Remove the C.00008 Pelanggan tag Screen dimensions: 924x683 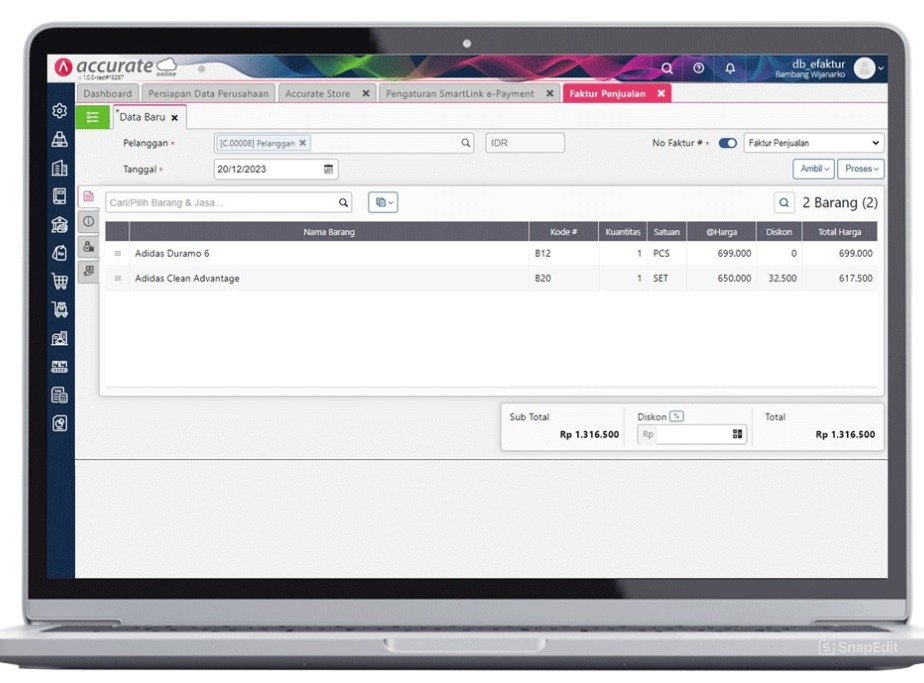[302, 143]
